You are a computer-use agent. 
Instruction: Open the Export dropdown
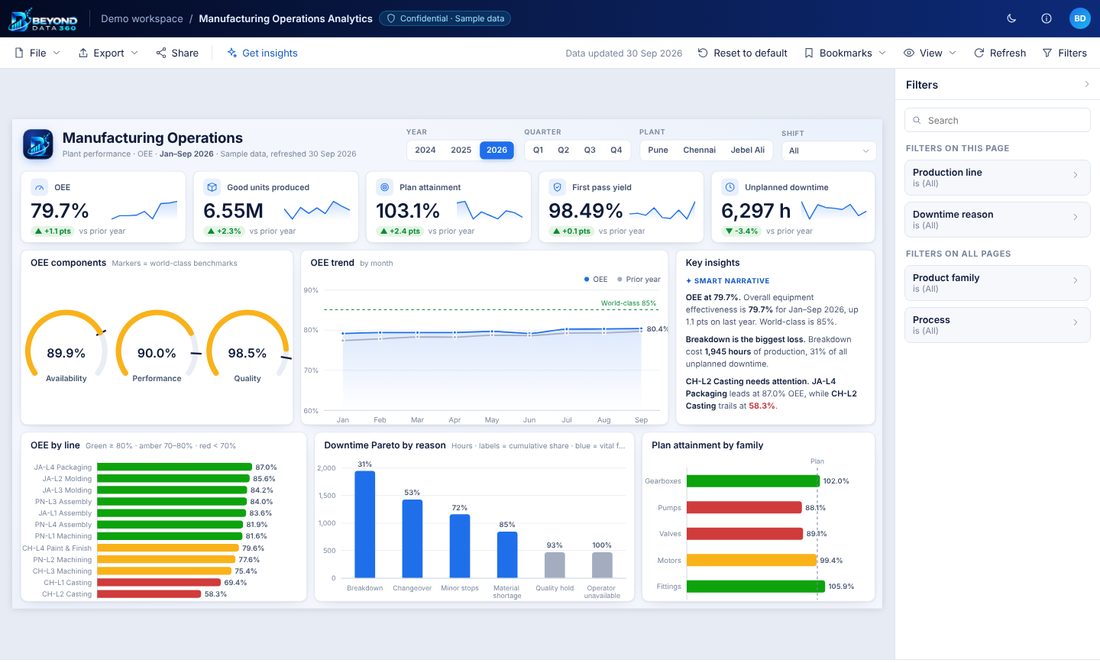pyautogui.click(x=108, y=53)
